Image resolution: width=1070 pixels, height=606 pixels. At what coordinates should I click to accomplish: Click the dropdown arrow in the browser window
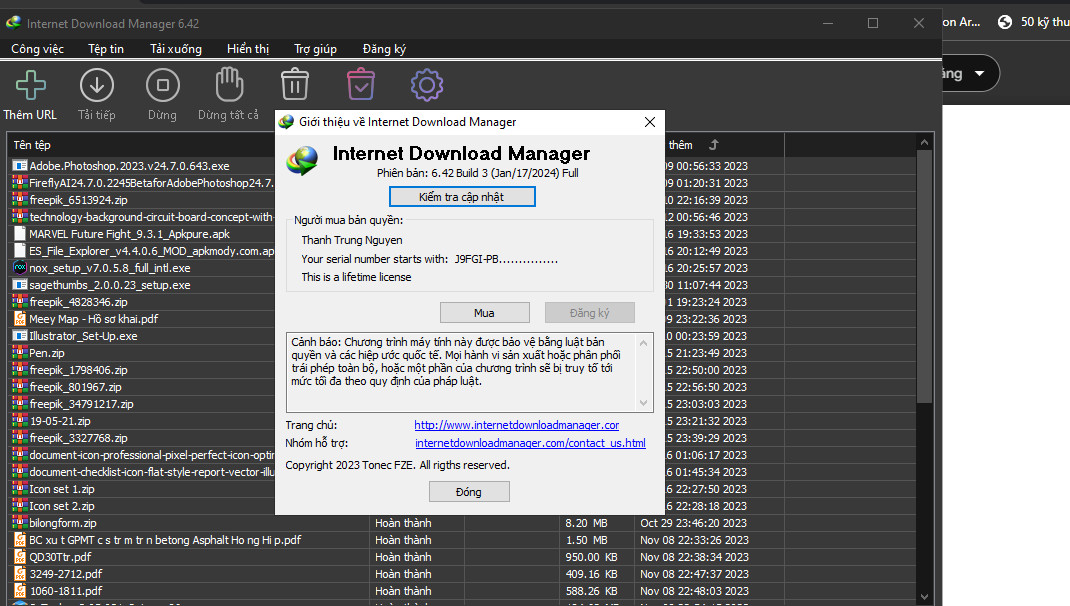980,73
